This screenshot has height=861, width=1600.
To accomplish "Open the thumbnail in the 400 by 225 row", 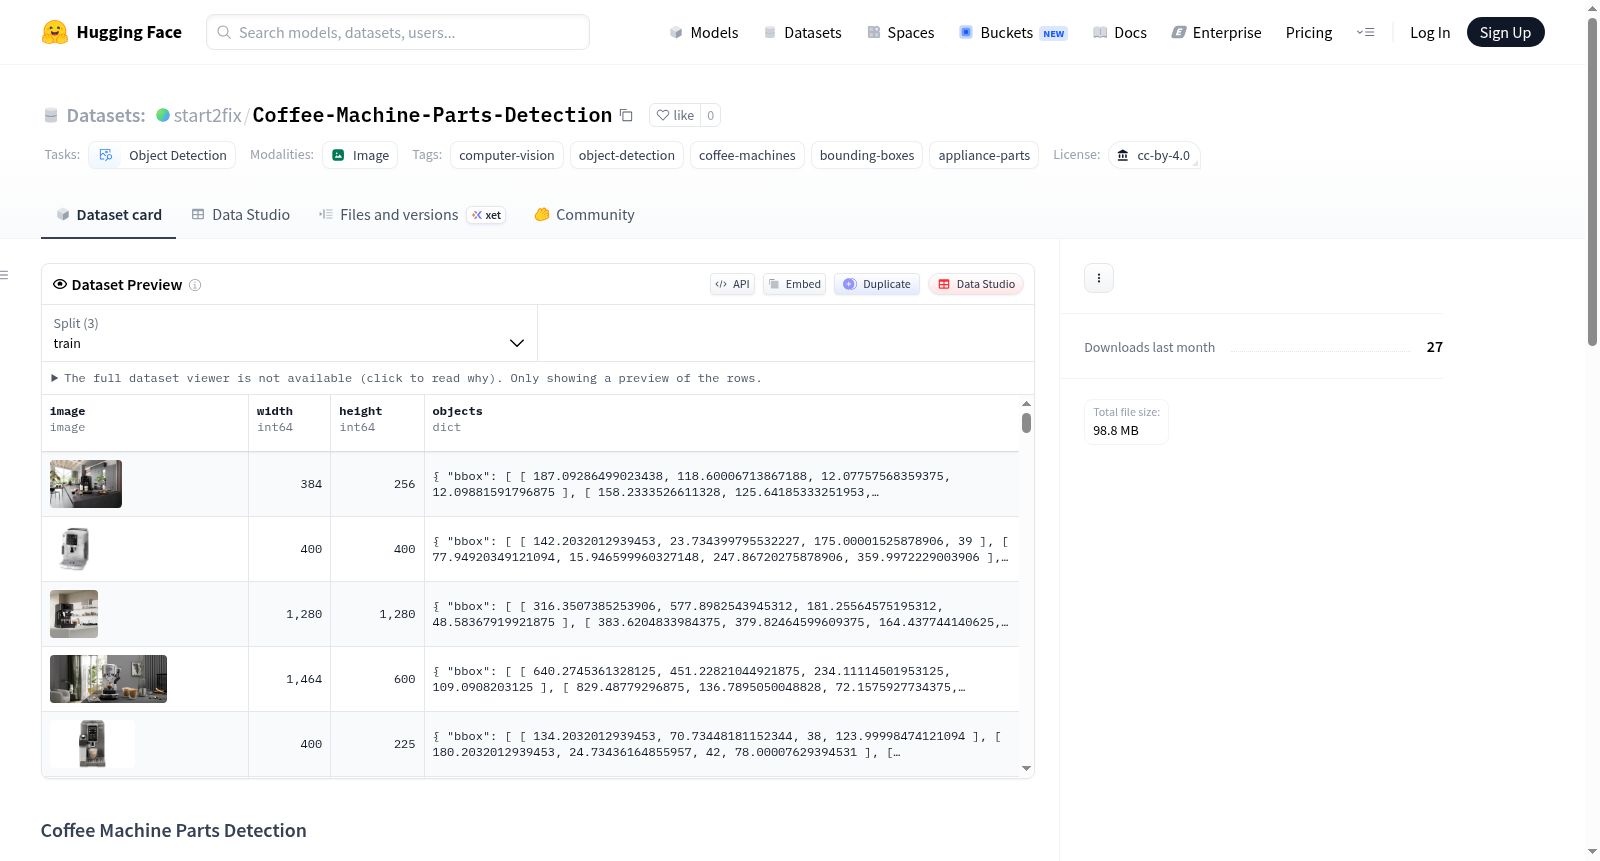I will (92, 744).
